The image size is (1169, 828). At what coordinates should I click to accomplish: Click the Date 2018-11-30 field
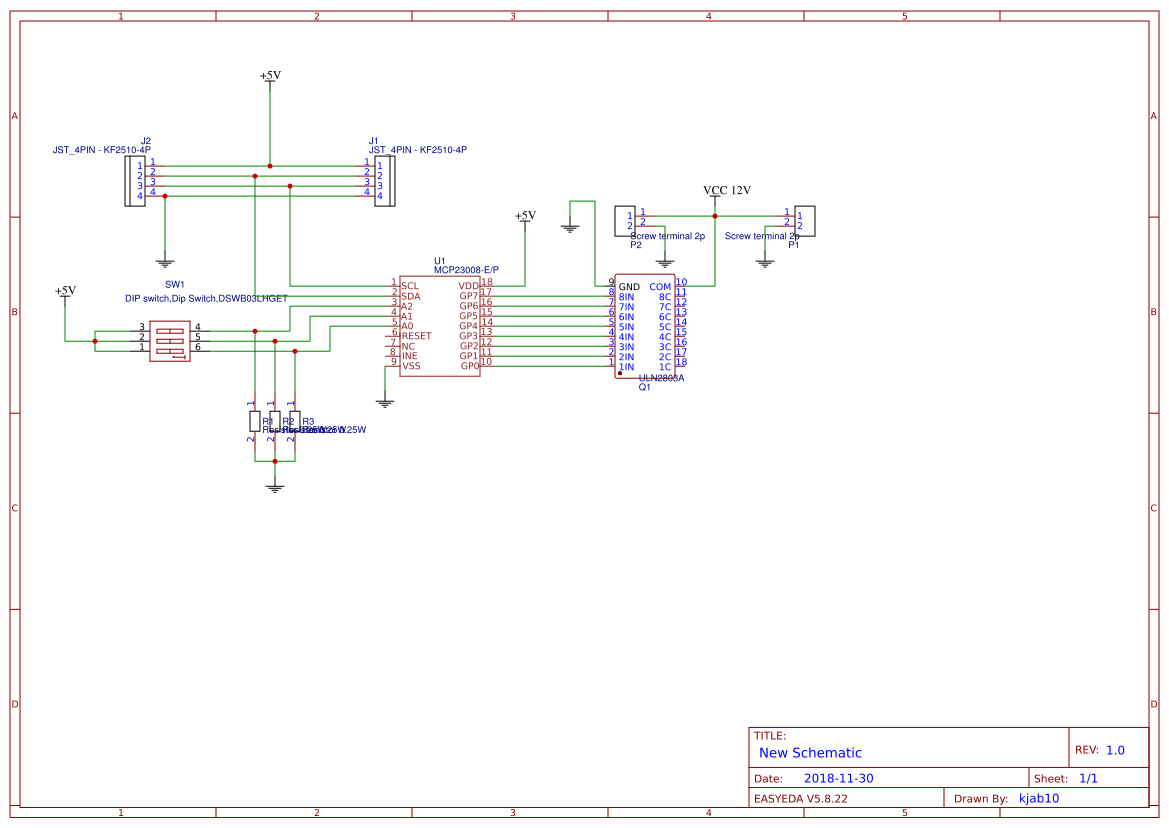(838, 777)
